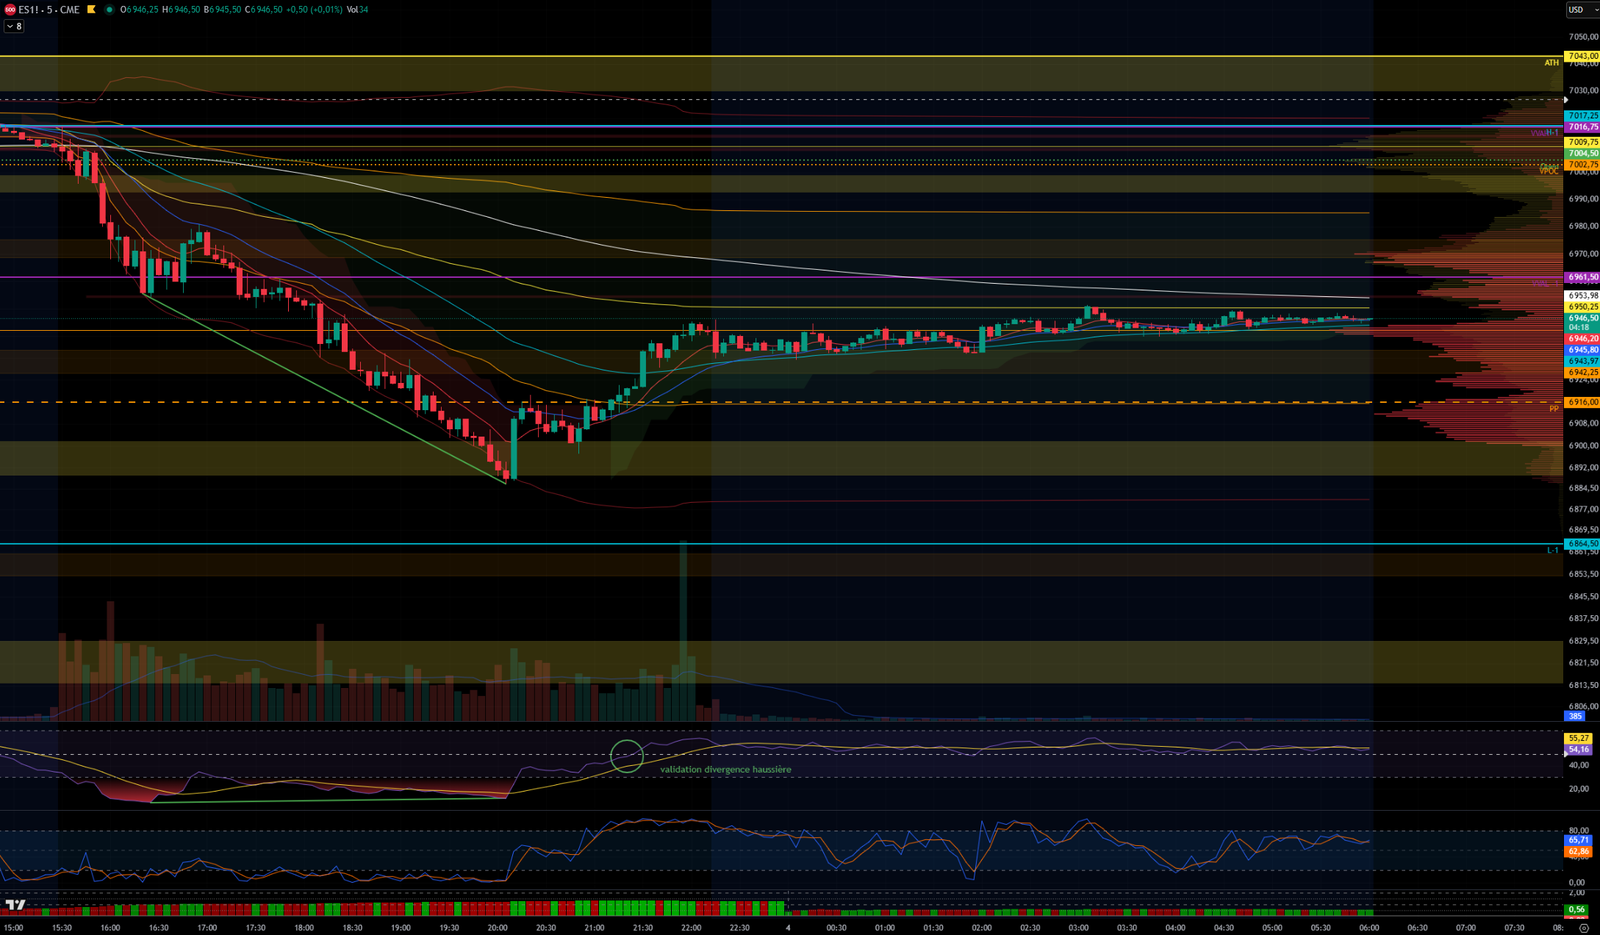Select the 6916,00 orange pivot price label

1582,402
